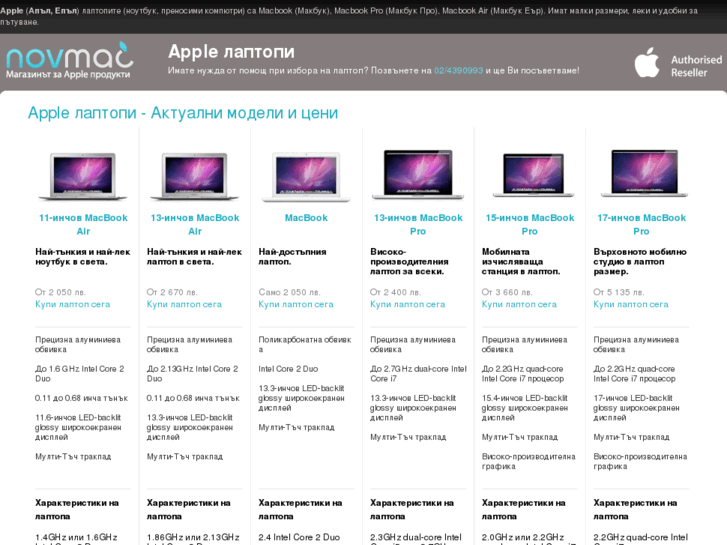Viewport: 727px width, 545px height.
Task: Click price text 'От 2 670 лв.'
Action: (172, 292)
